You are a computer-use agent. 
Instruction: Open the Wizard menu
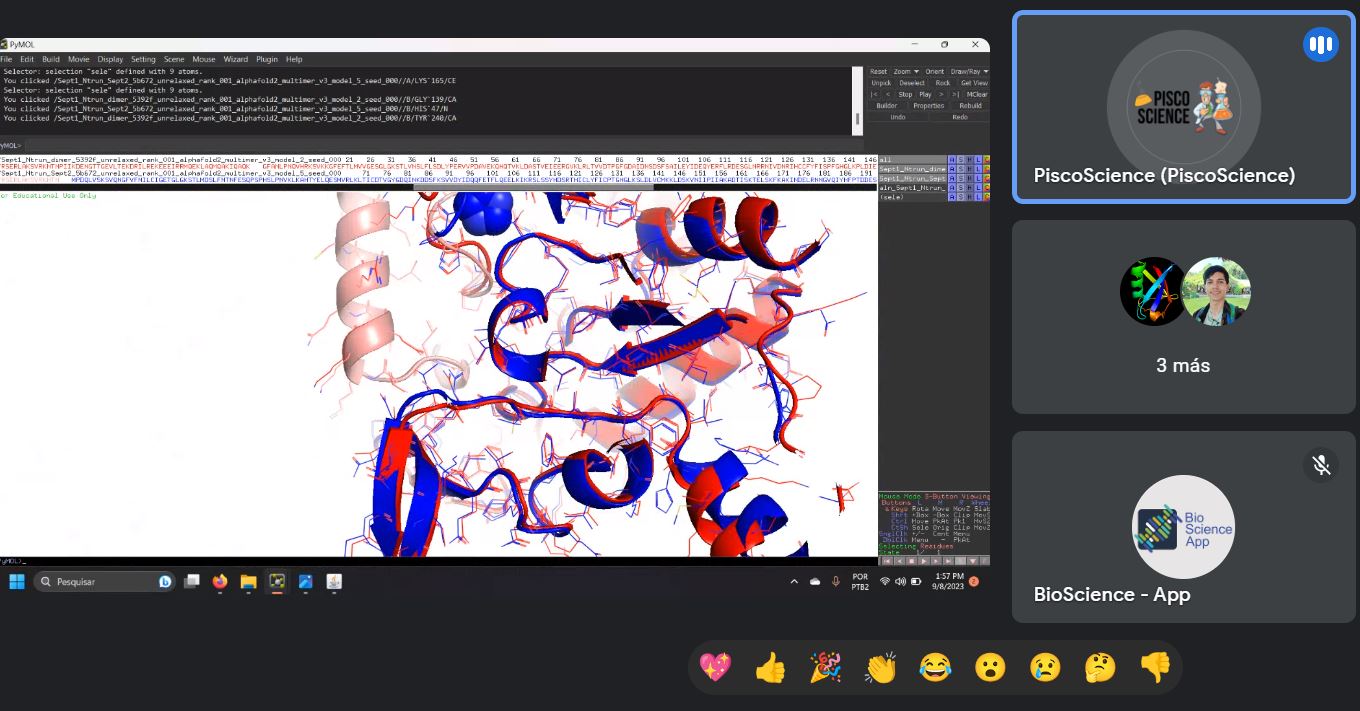pyautogui.click(x=235, y=59)
